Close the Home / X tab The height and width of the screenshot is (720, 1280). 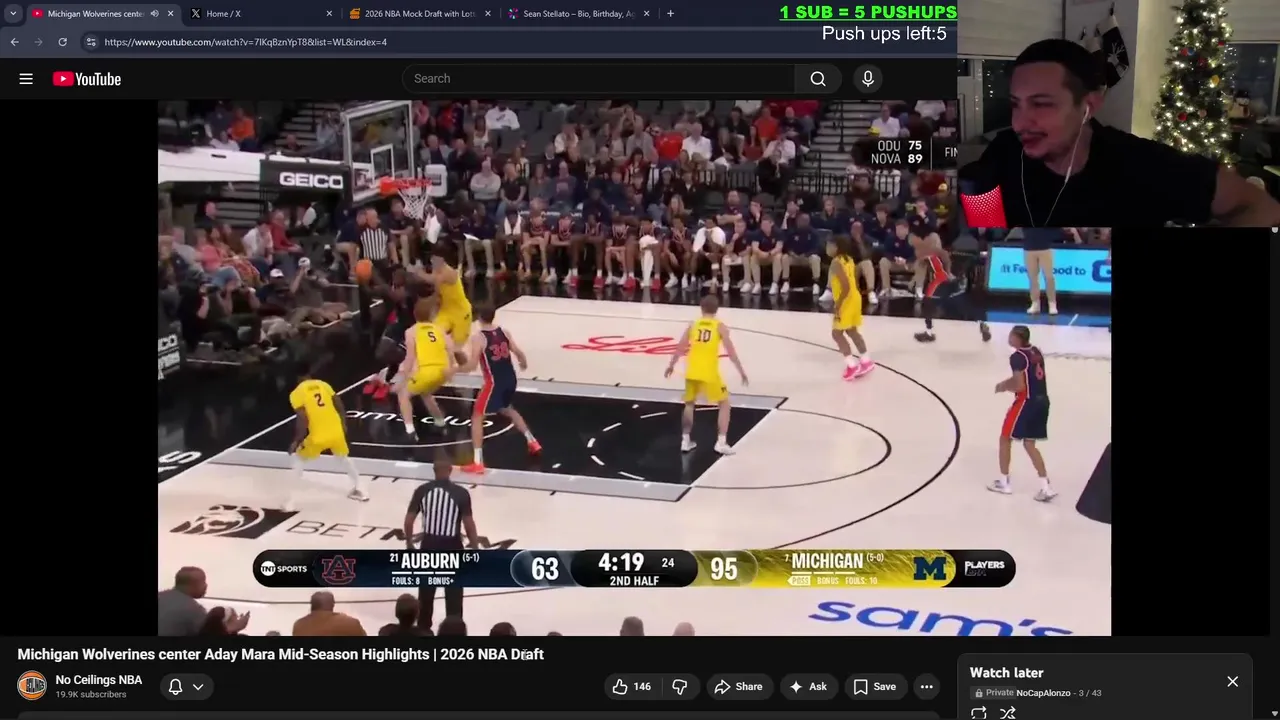coord(329,14)
